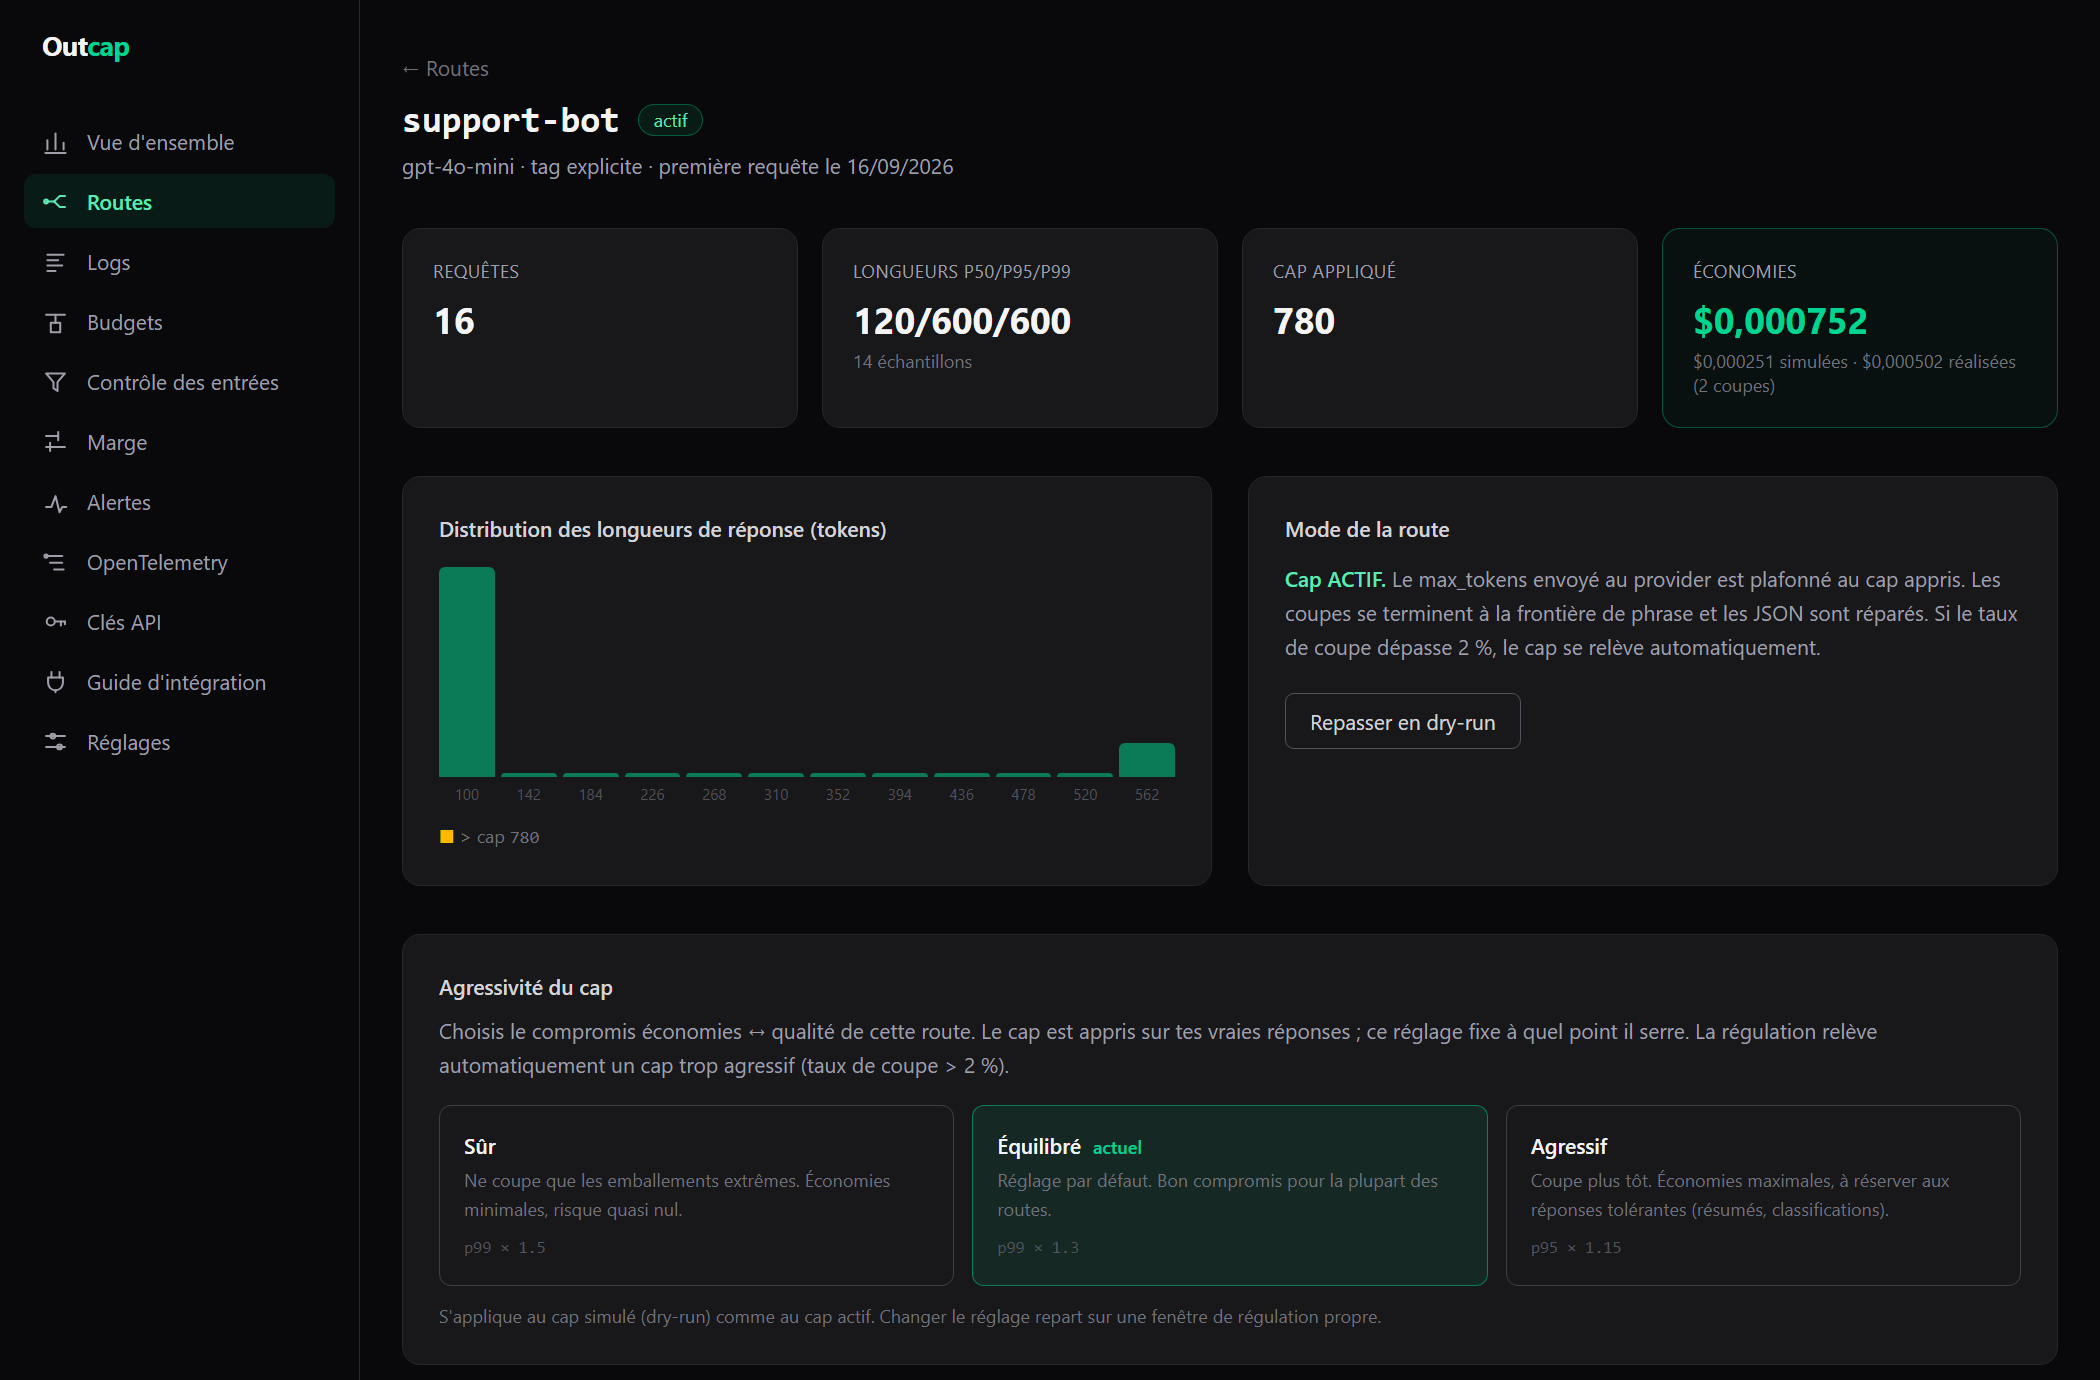
Task: Click the actif status badge
Action: pos(670,121)
